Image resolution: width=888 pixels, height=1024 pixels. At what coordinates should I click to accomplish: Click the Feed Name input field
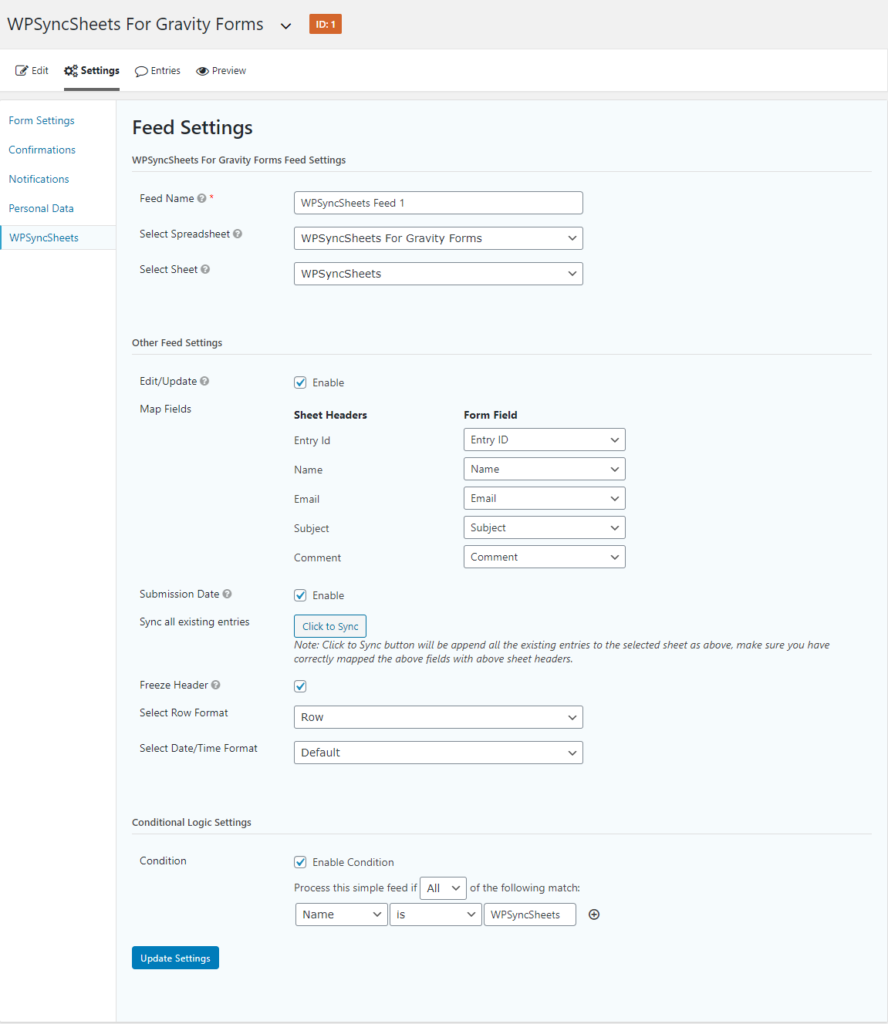click(438, 202)
